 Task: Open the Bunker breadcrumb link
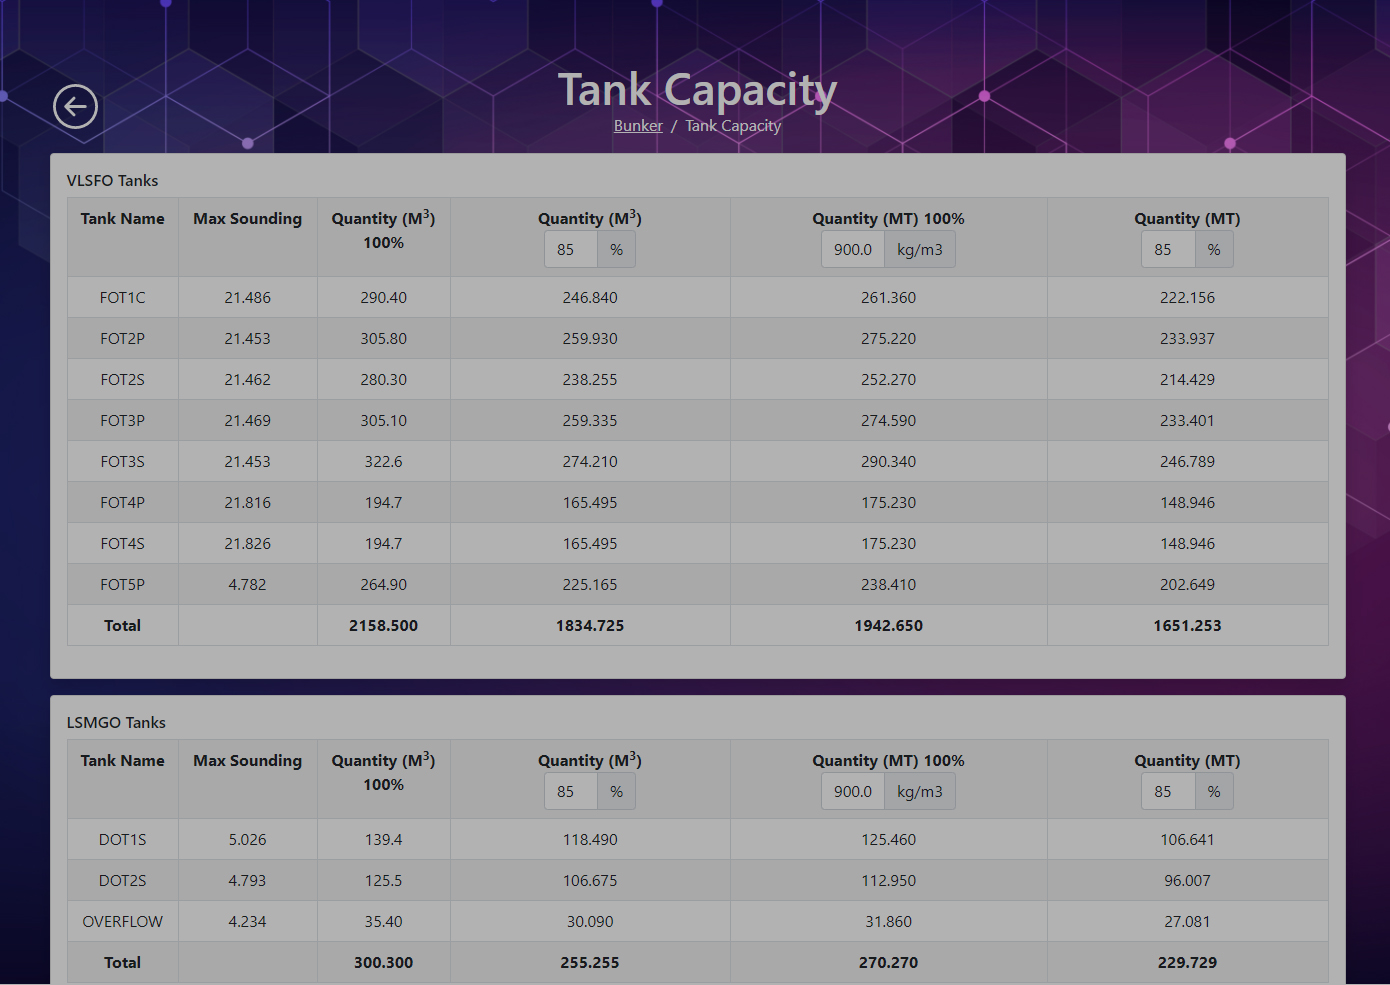click(x=638, y=126)
